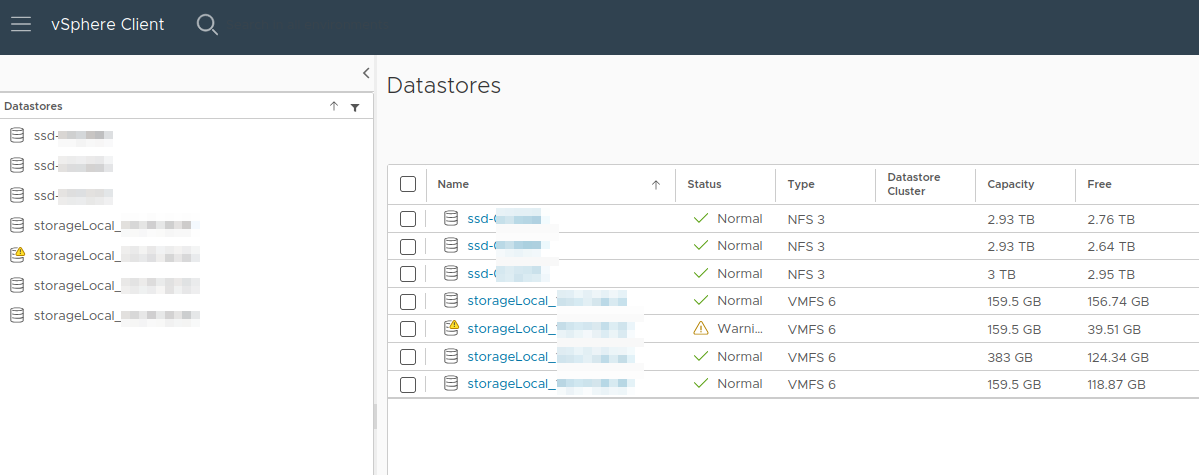The width and height of the screenshot is (1199, 475).
Task: Click Normal checkmark in 124.34 GB free row
Action: [701, 356]
